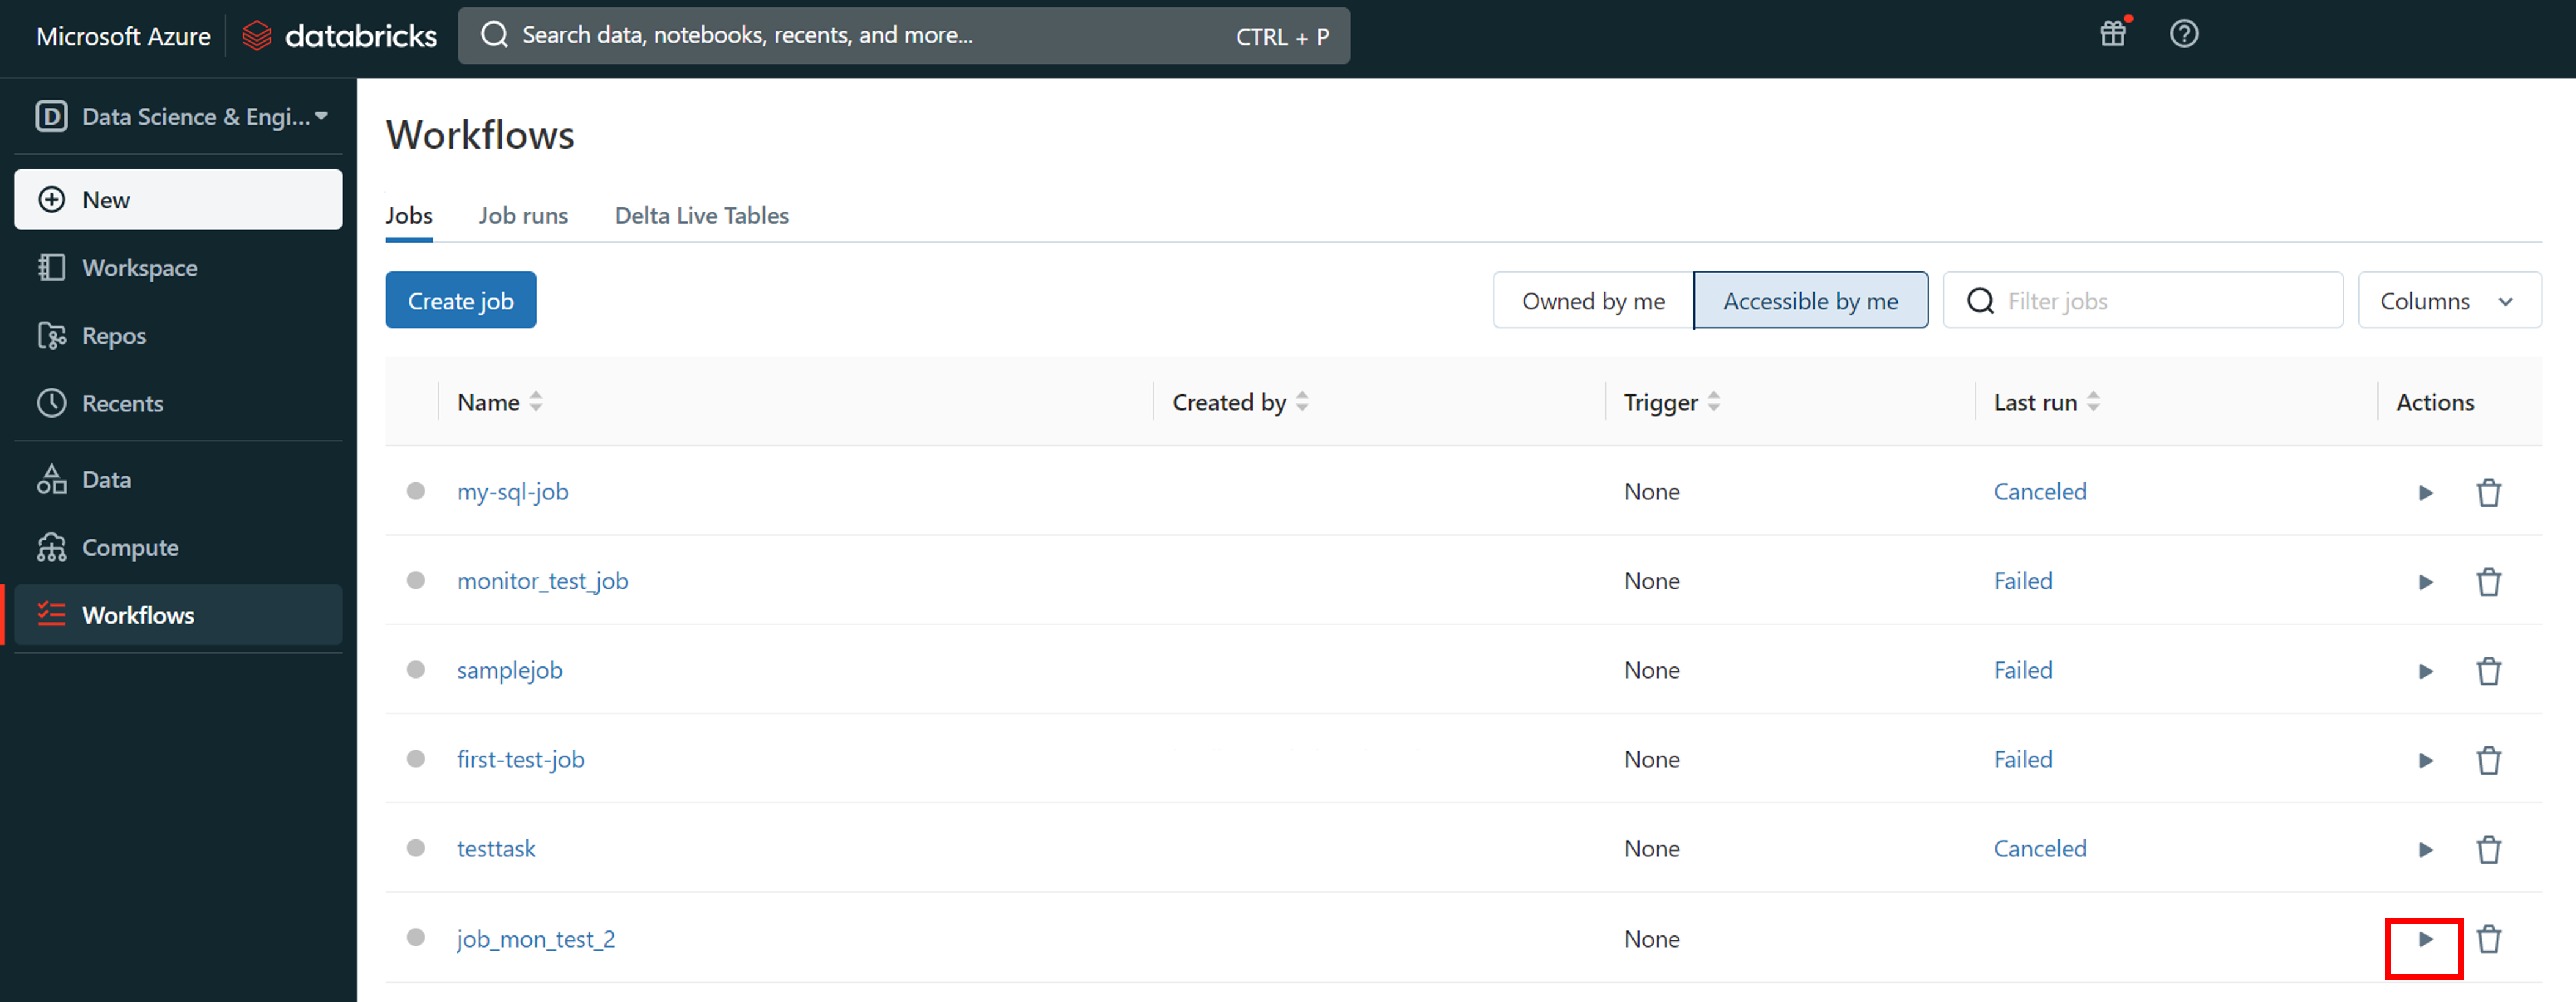Open the Delta Live Tables tab
Viewport: 2576px width, 1002px height.
pyautogui.click(x=701, y=216)
